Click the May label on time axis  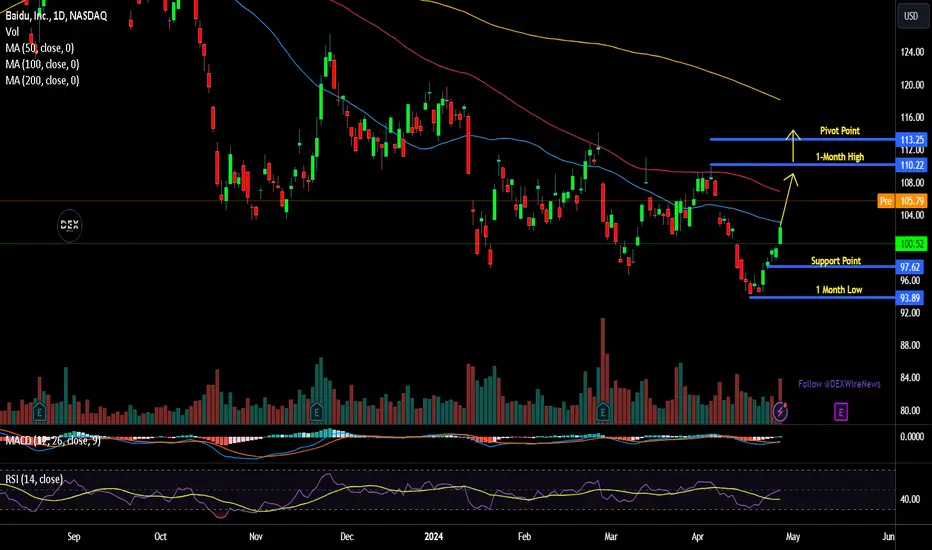(x=793, y=536)
